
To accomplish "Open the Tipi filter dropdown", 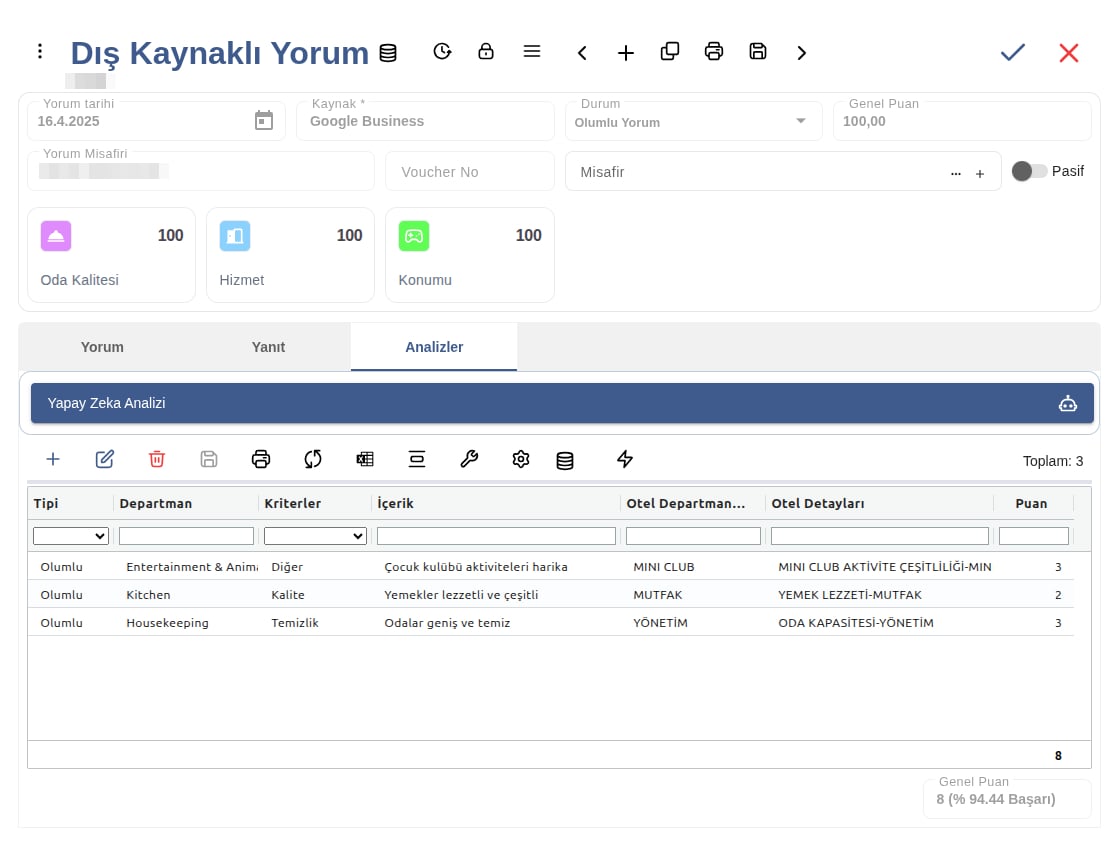I will pyautogui.click(x=71, y=536).
